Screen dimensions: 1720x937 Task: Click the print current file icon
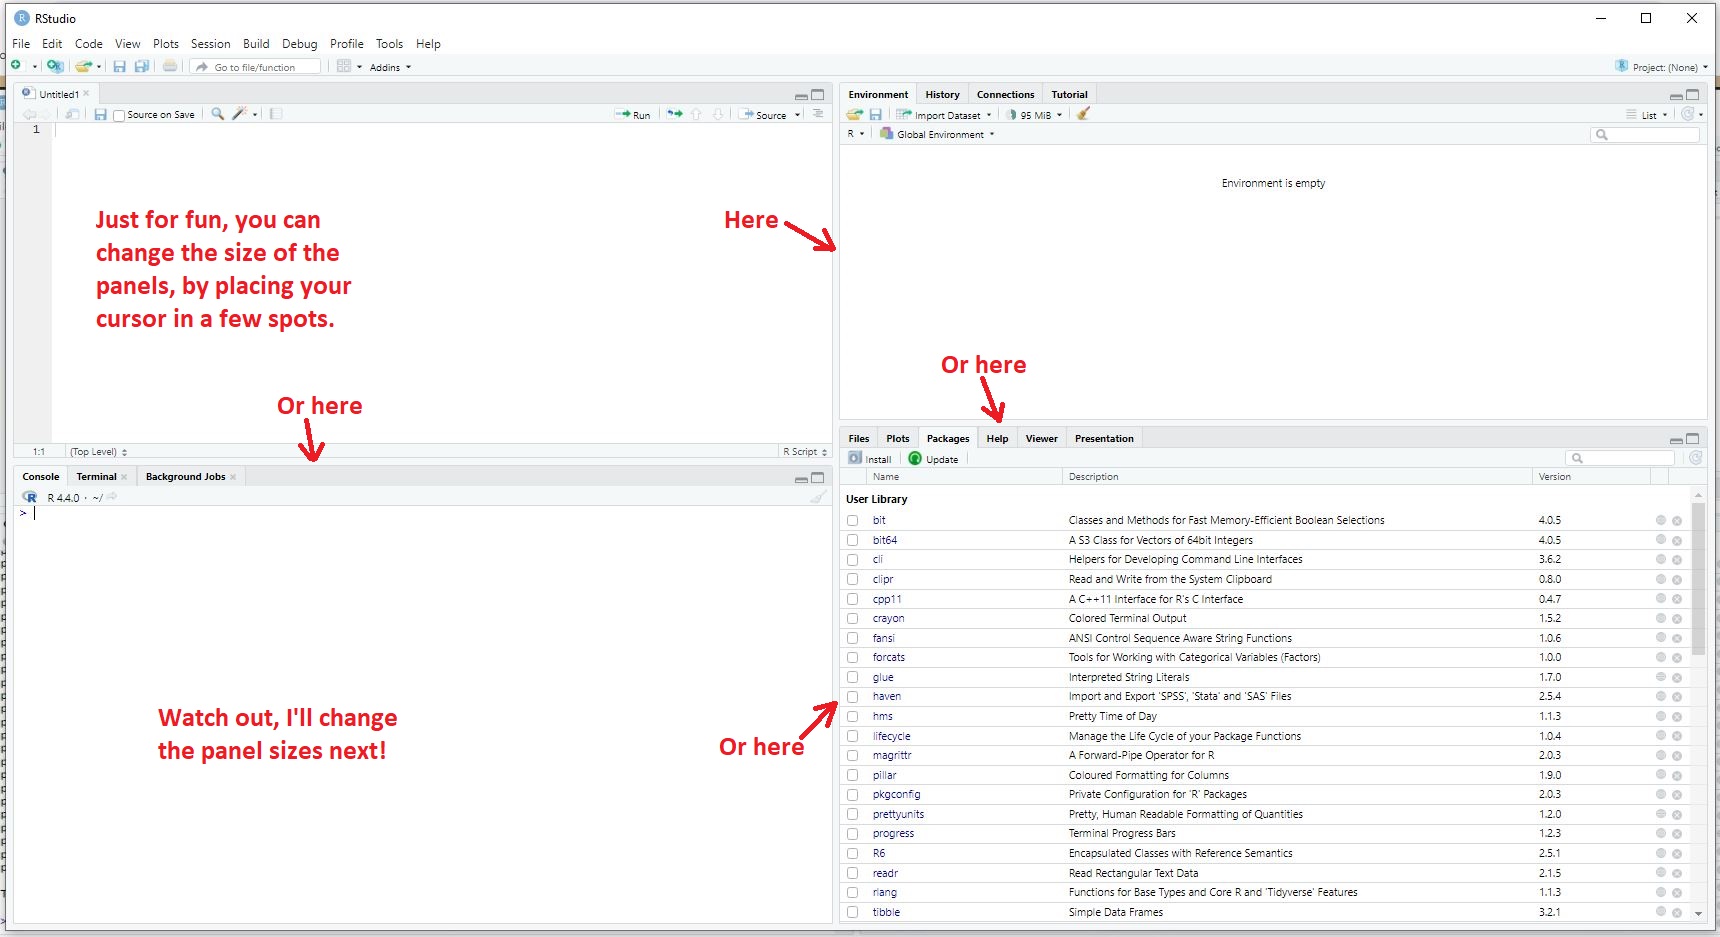(x=170, y=67)
